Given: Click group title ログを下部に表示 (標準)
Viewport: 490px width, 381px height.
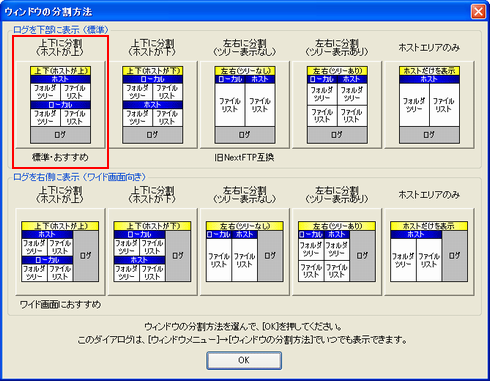Looking at the screenshot, I should 61,30.
